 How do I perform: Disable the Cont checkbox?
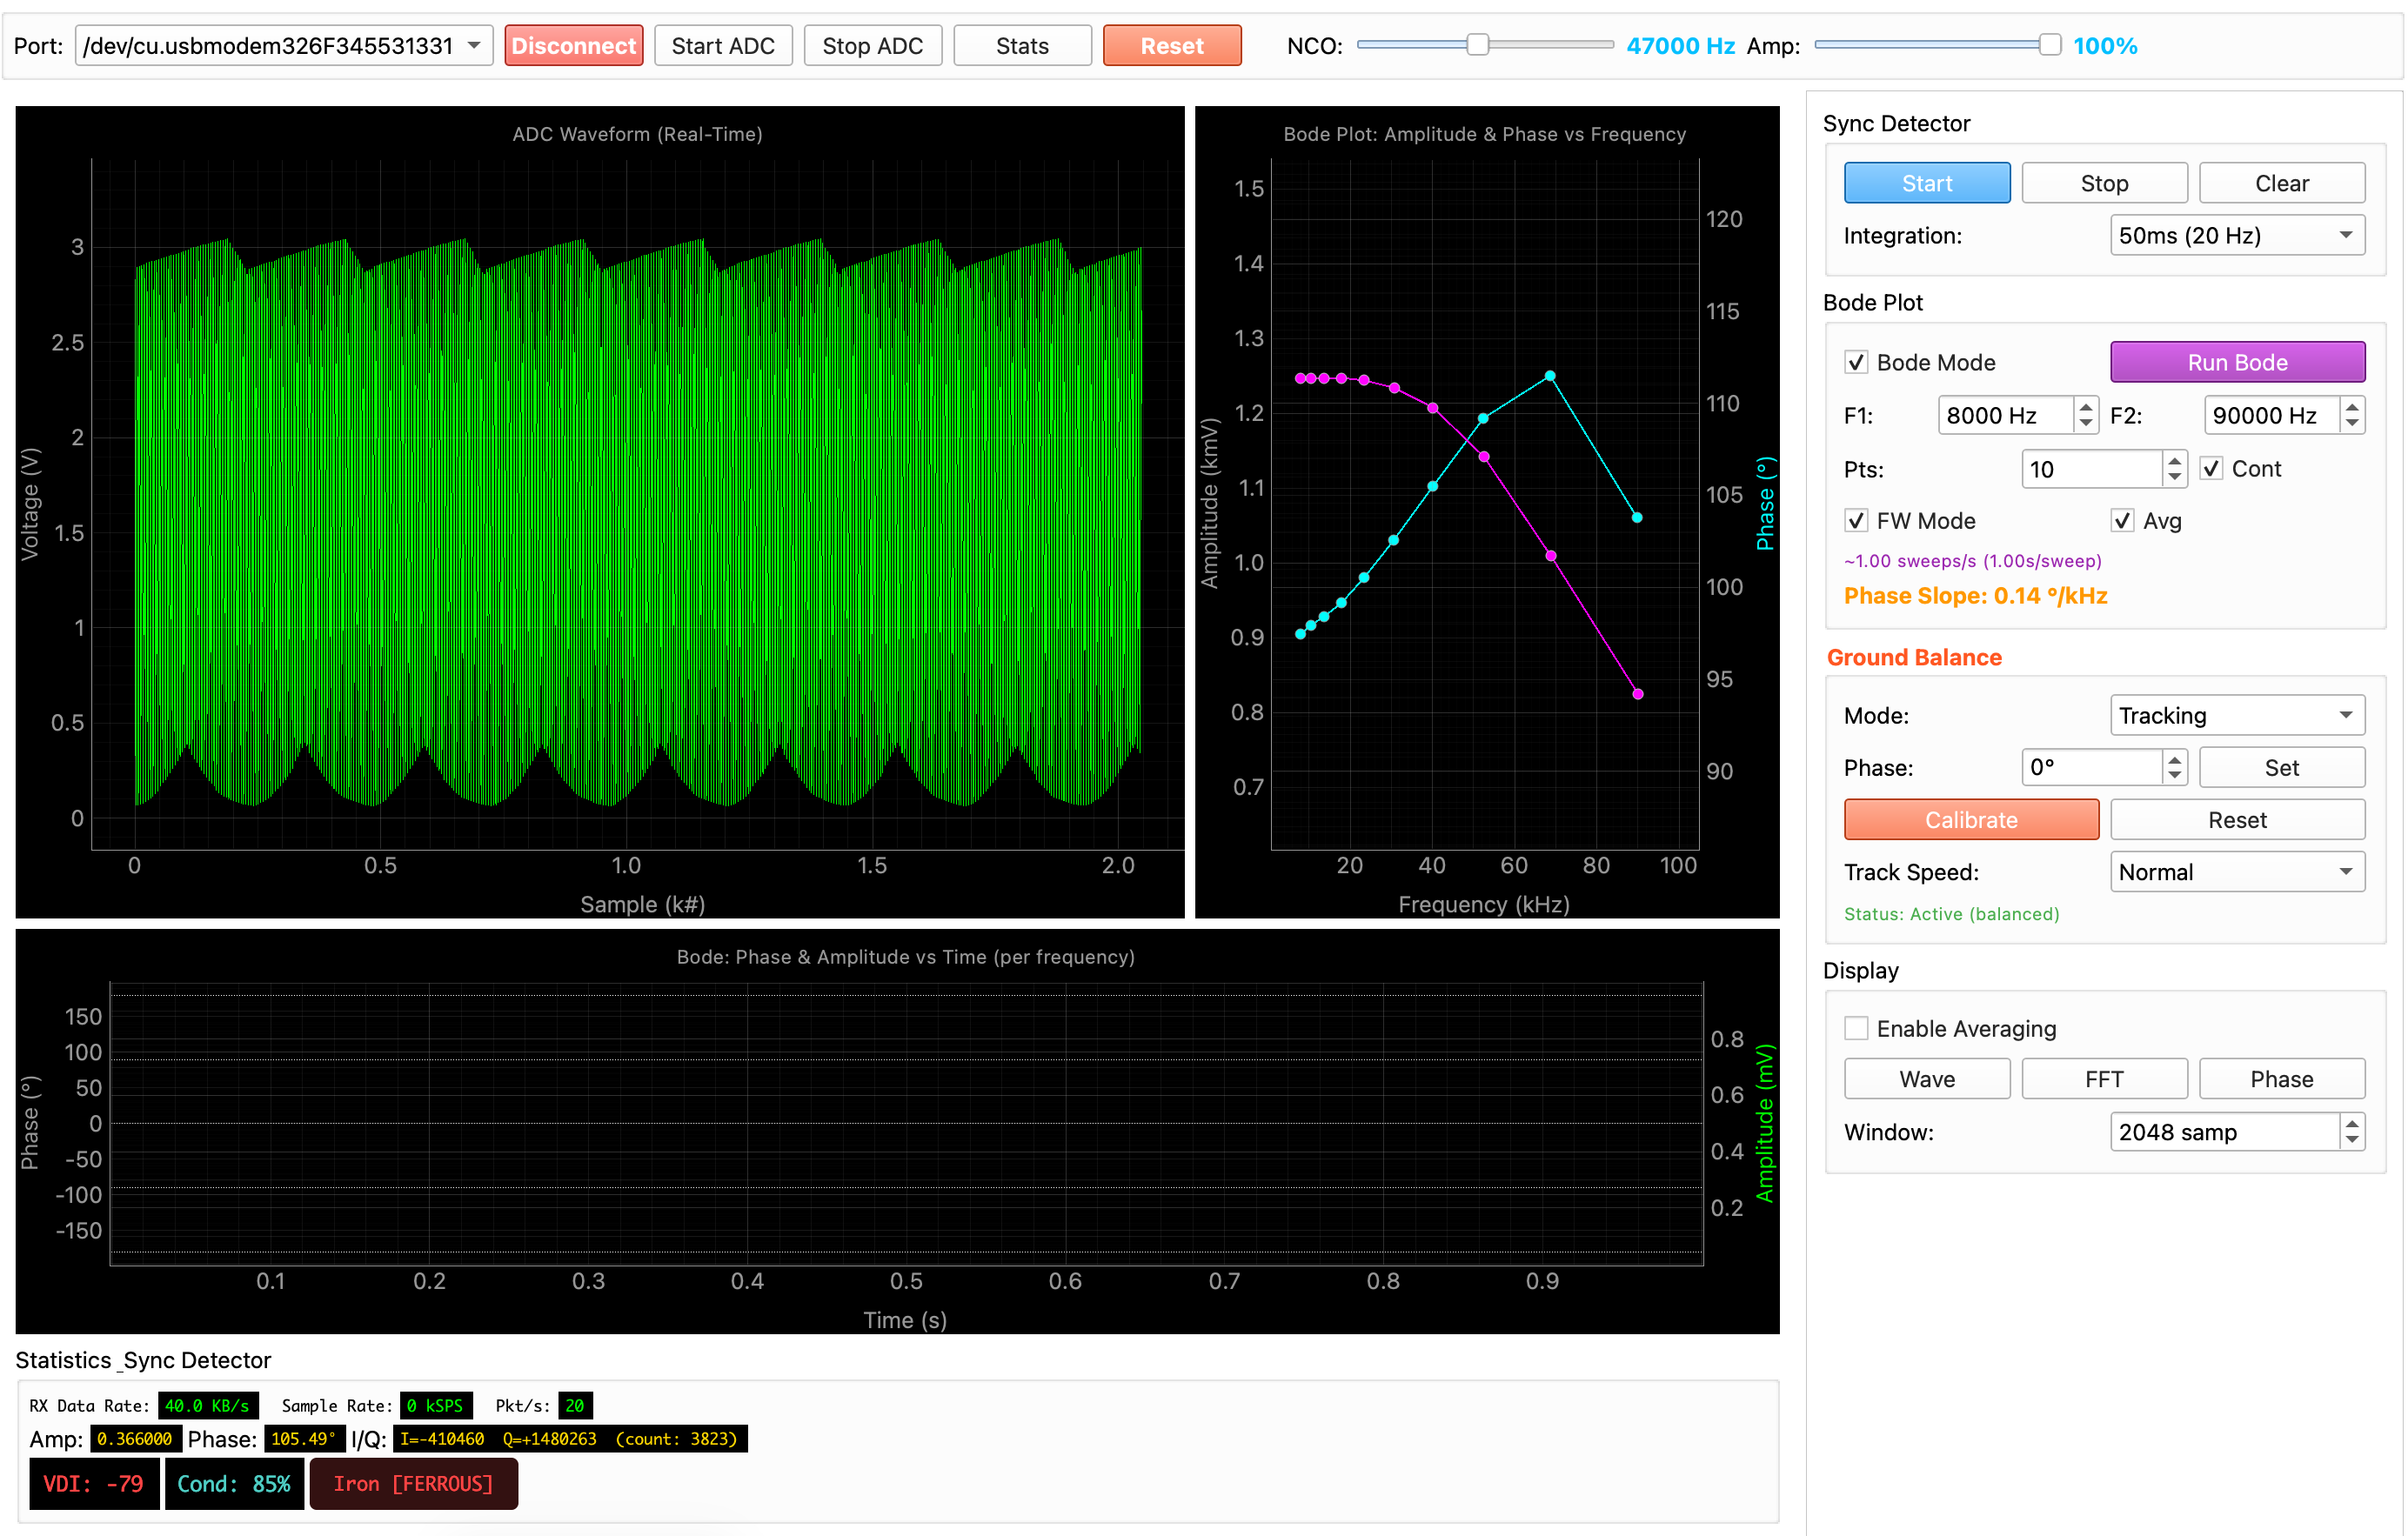2212,468
